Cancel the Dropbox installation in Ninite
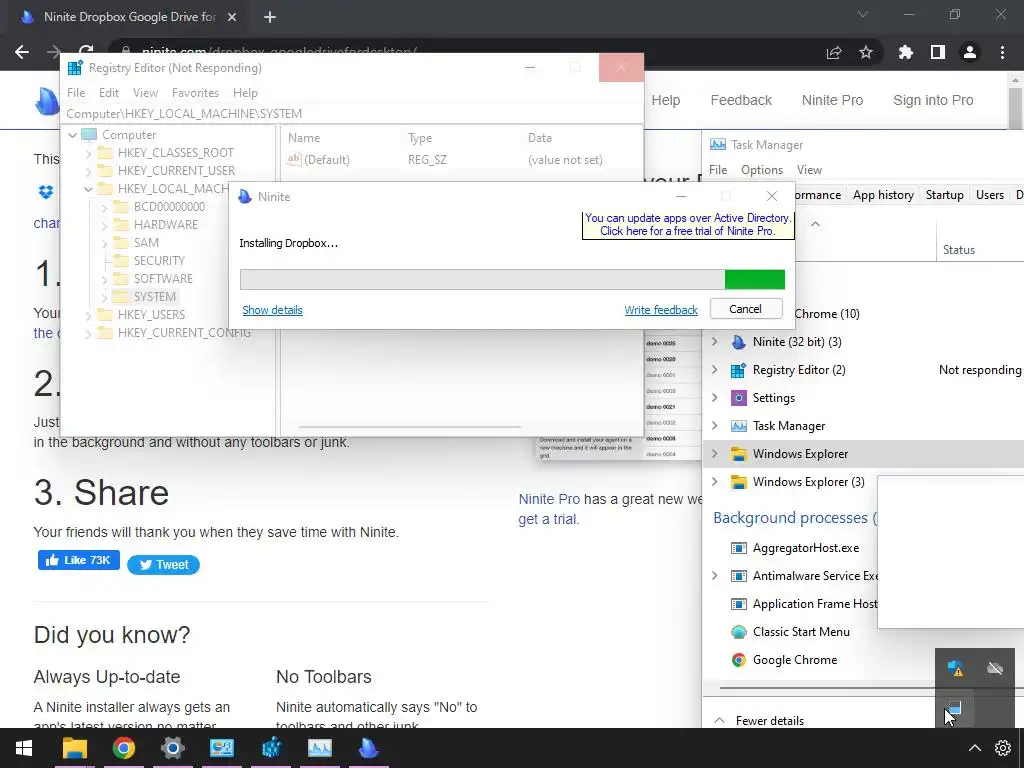Viewport: 1024px width, 768px height. click(x=746, y=309)
